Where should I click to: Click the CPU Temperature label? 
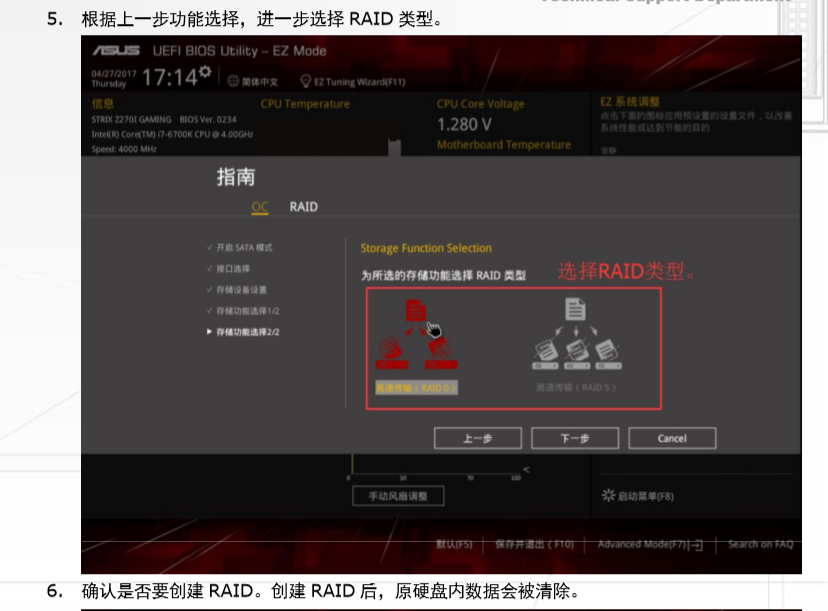pyautogui.click(x=305, y=104)
